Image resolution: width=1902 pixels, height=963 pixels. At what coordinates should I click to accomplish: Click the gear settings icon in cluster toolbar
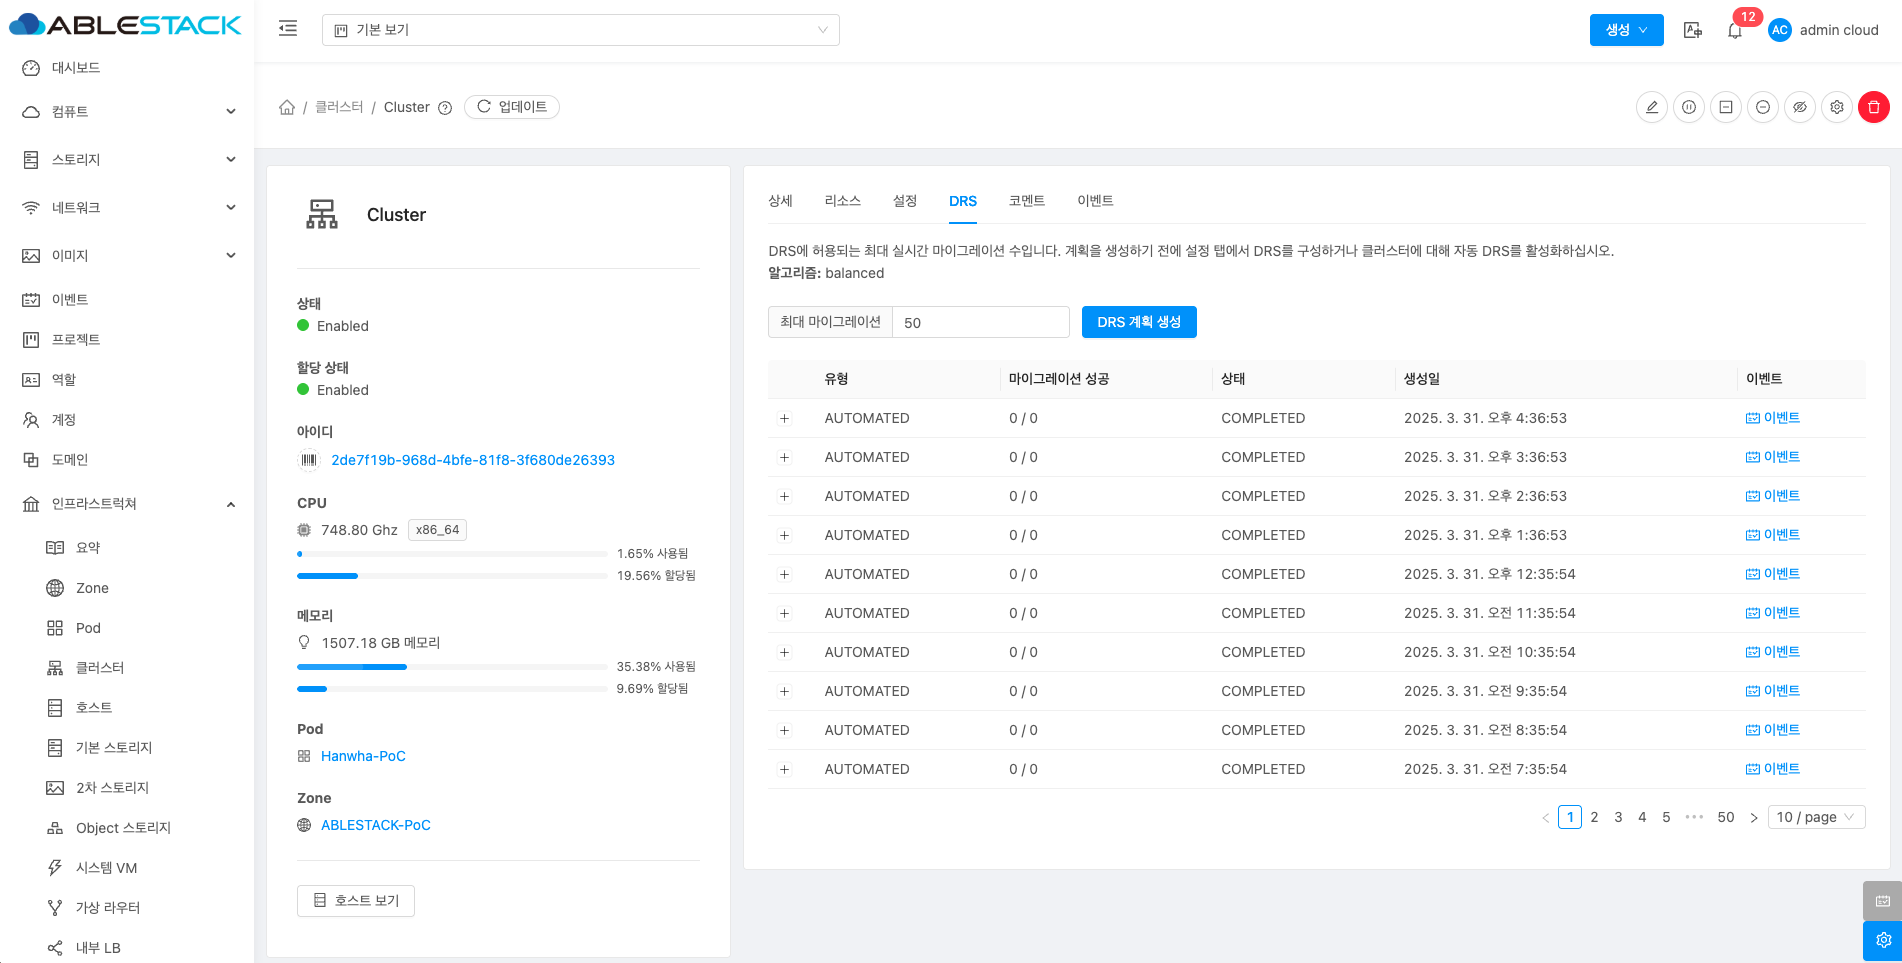pyautogui.click(x=1836, y=107)
